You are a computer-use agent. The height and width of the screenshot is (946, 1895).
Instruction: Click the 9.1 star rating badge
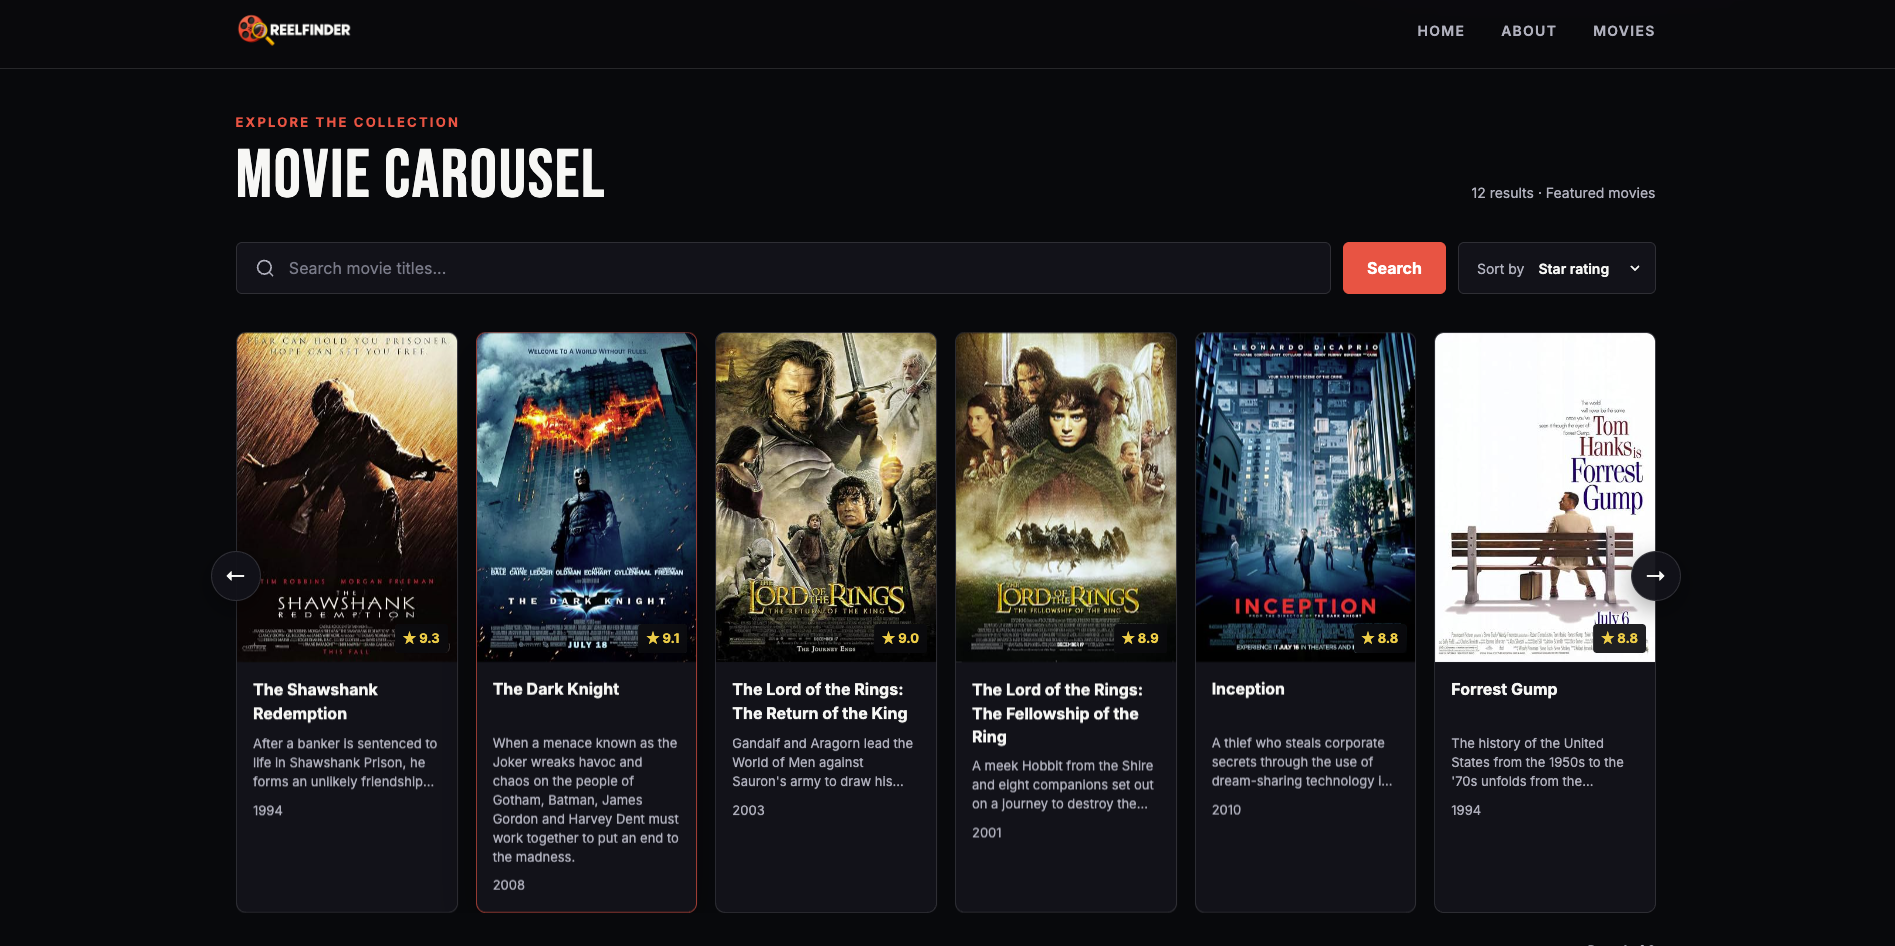click(x=663, y=638)
